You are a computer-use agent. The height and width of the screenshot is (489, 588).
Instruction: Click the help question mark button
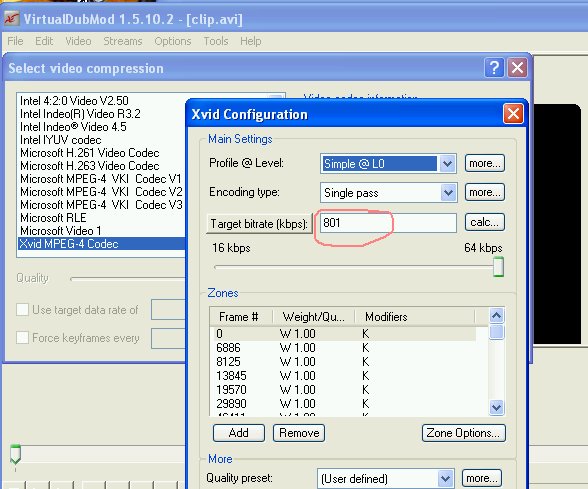pyautogui.click(x=494, y=68)
